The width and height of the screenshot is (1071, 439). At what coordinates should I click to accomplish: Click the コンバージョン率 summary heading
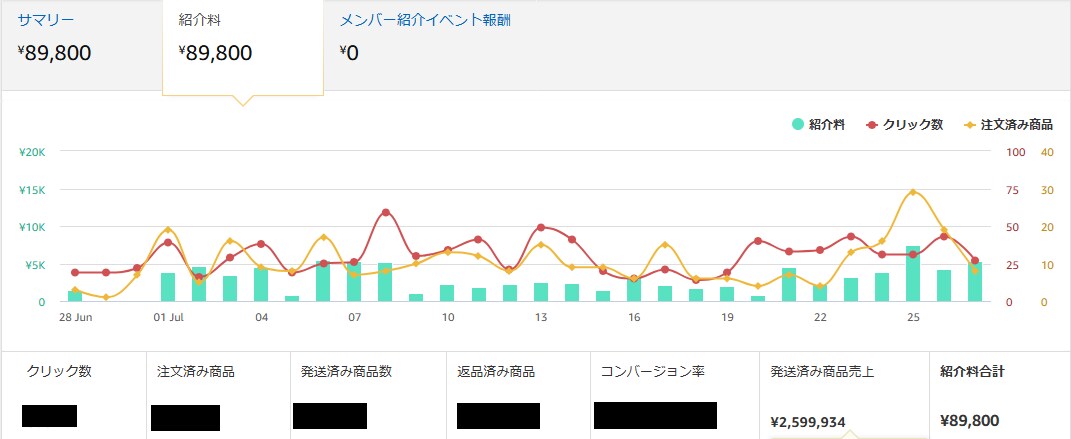tap(652, 372)
